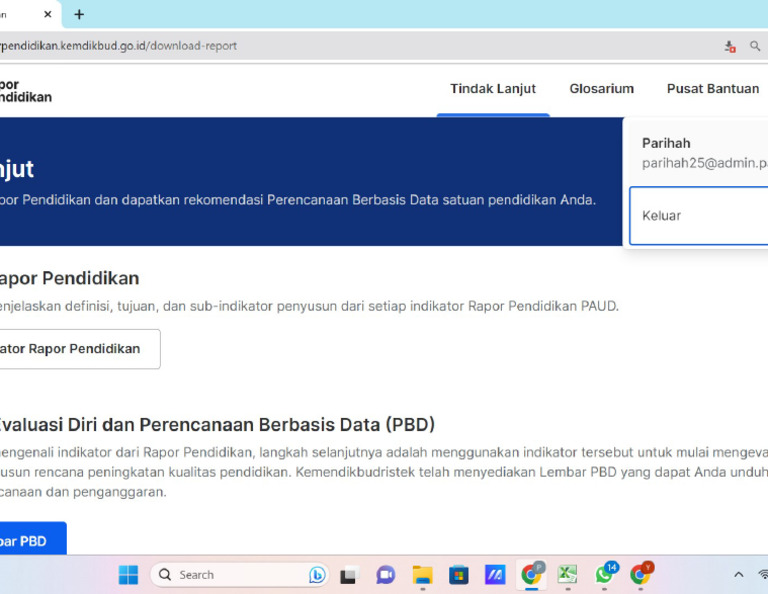Screen dimensions: 768x594
Task: Open WhatsApp with 14 notifications
Action: click(605, 573)
